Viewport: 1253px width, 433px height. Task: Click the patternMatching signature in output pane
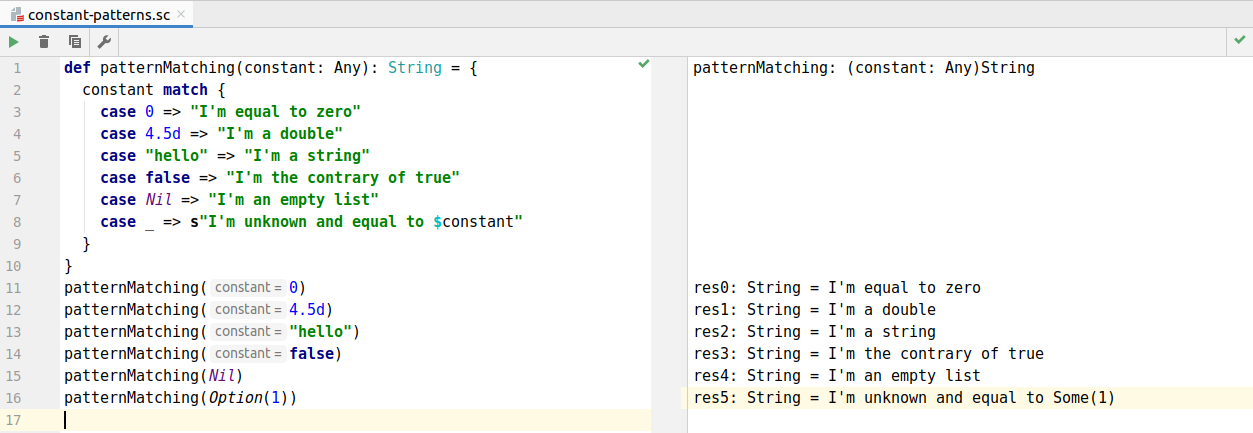coord(863,68)
